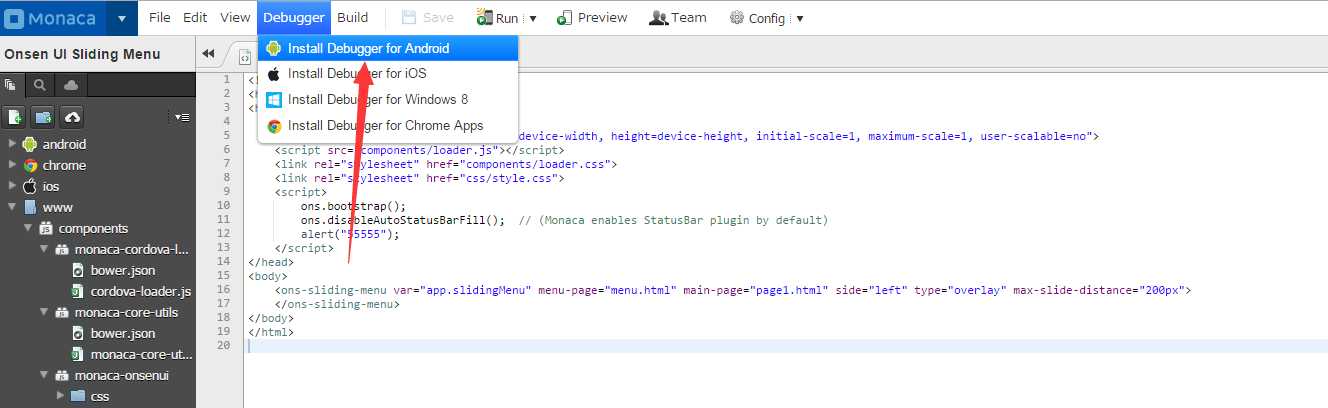Image resolution: width=1328 pixels, height=408 pixels.
Task: Click the ios apple icon in tree
Action: (x=29, y=186)
